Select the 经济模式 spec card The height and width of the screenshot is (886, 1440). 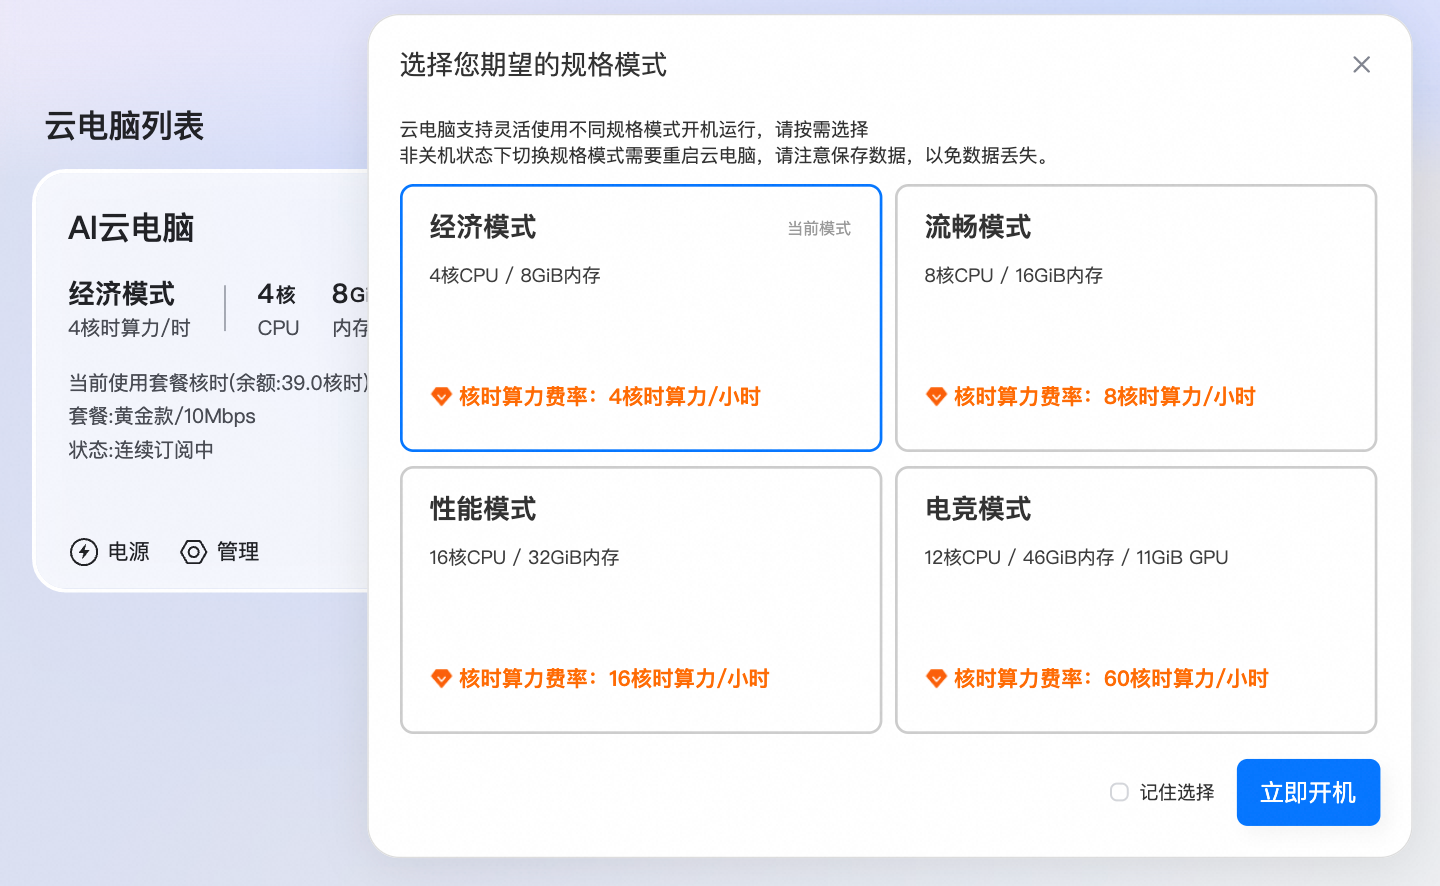[x=641, y=318]
